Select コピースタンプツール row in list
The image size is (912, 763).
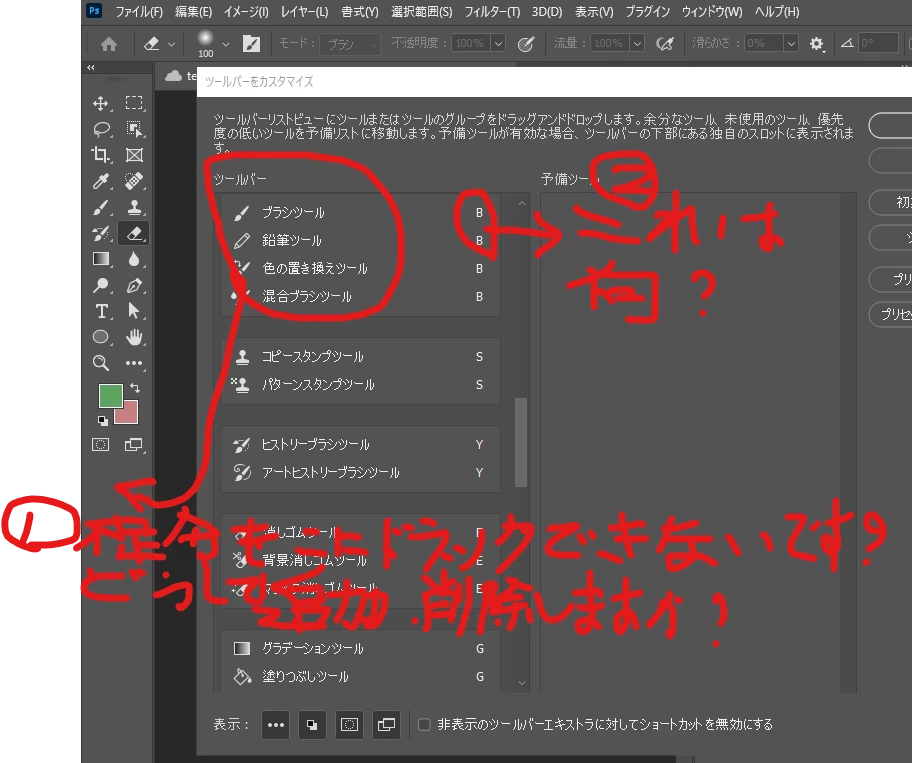click(361, 356)
